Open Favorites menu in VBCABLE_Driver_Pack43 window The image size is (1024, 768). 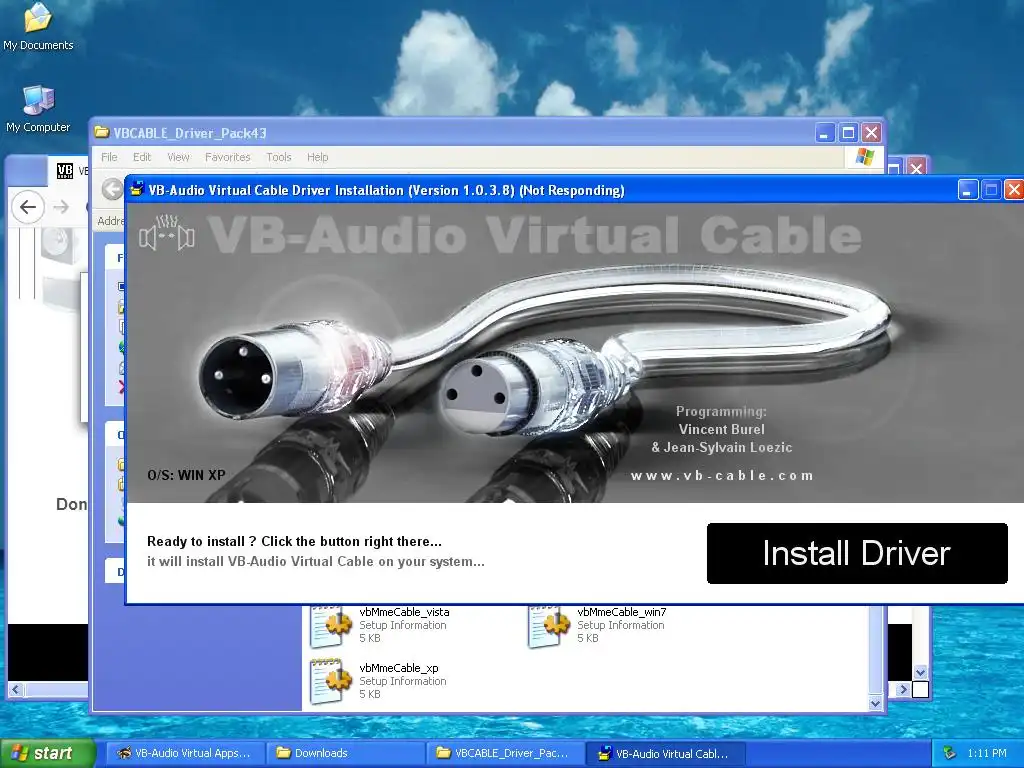[x=227, y=157]
